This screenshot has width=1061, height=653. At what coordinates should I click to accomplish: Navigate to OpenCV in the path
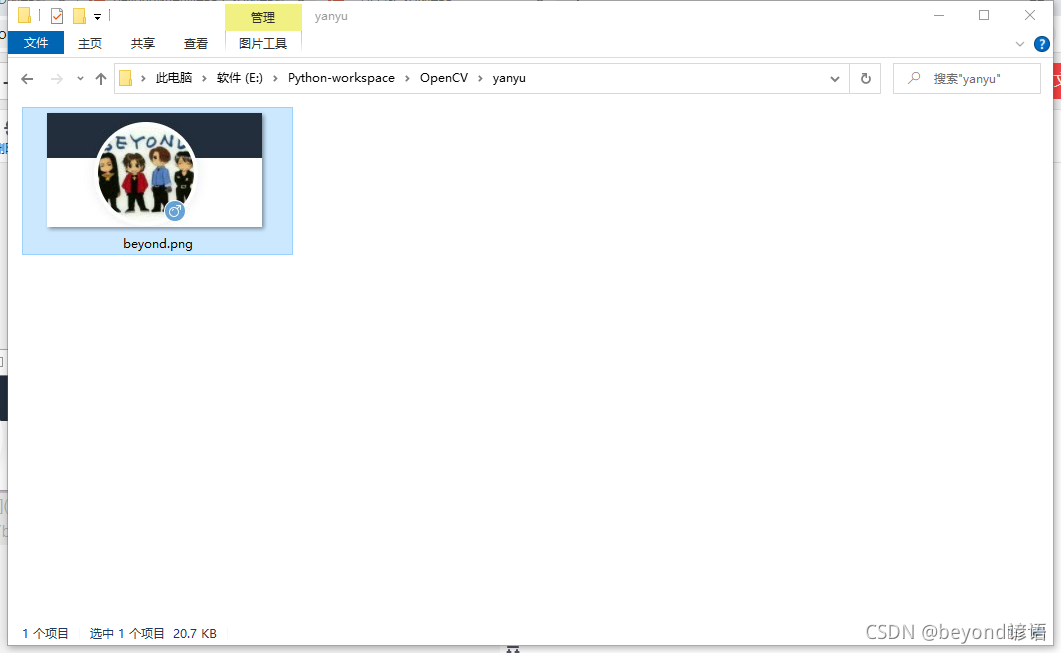[444, 78]
